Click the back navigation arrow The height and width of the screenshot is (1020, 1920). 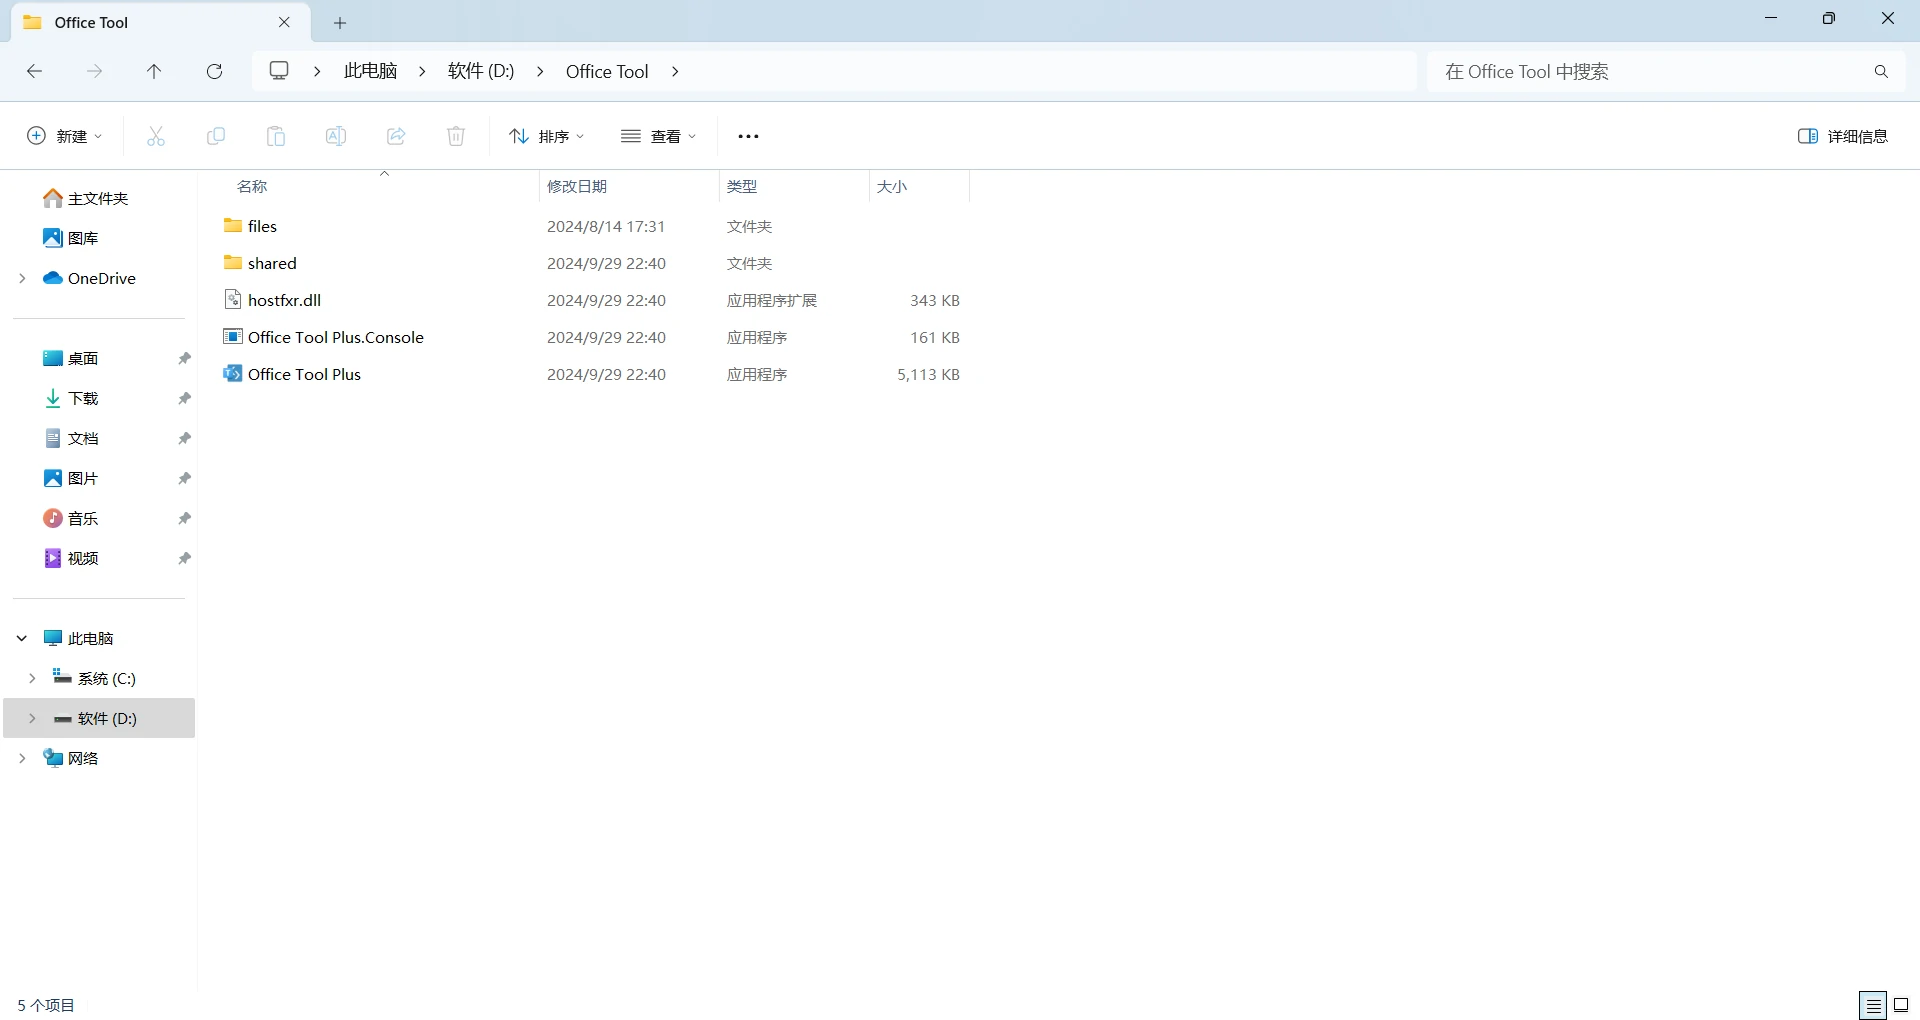34,71
